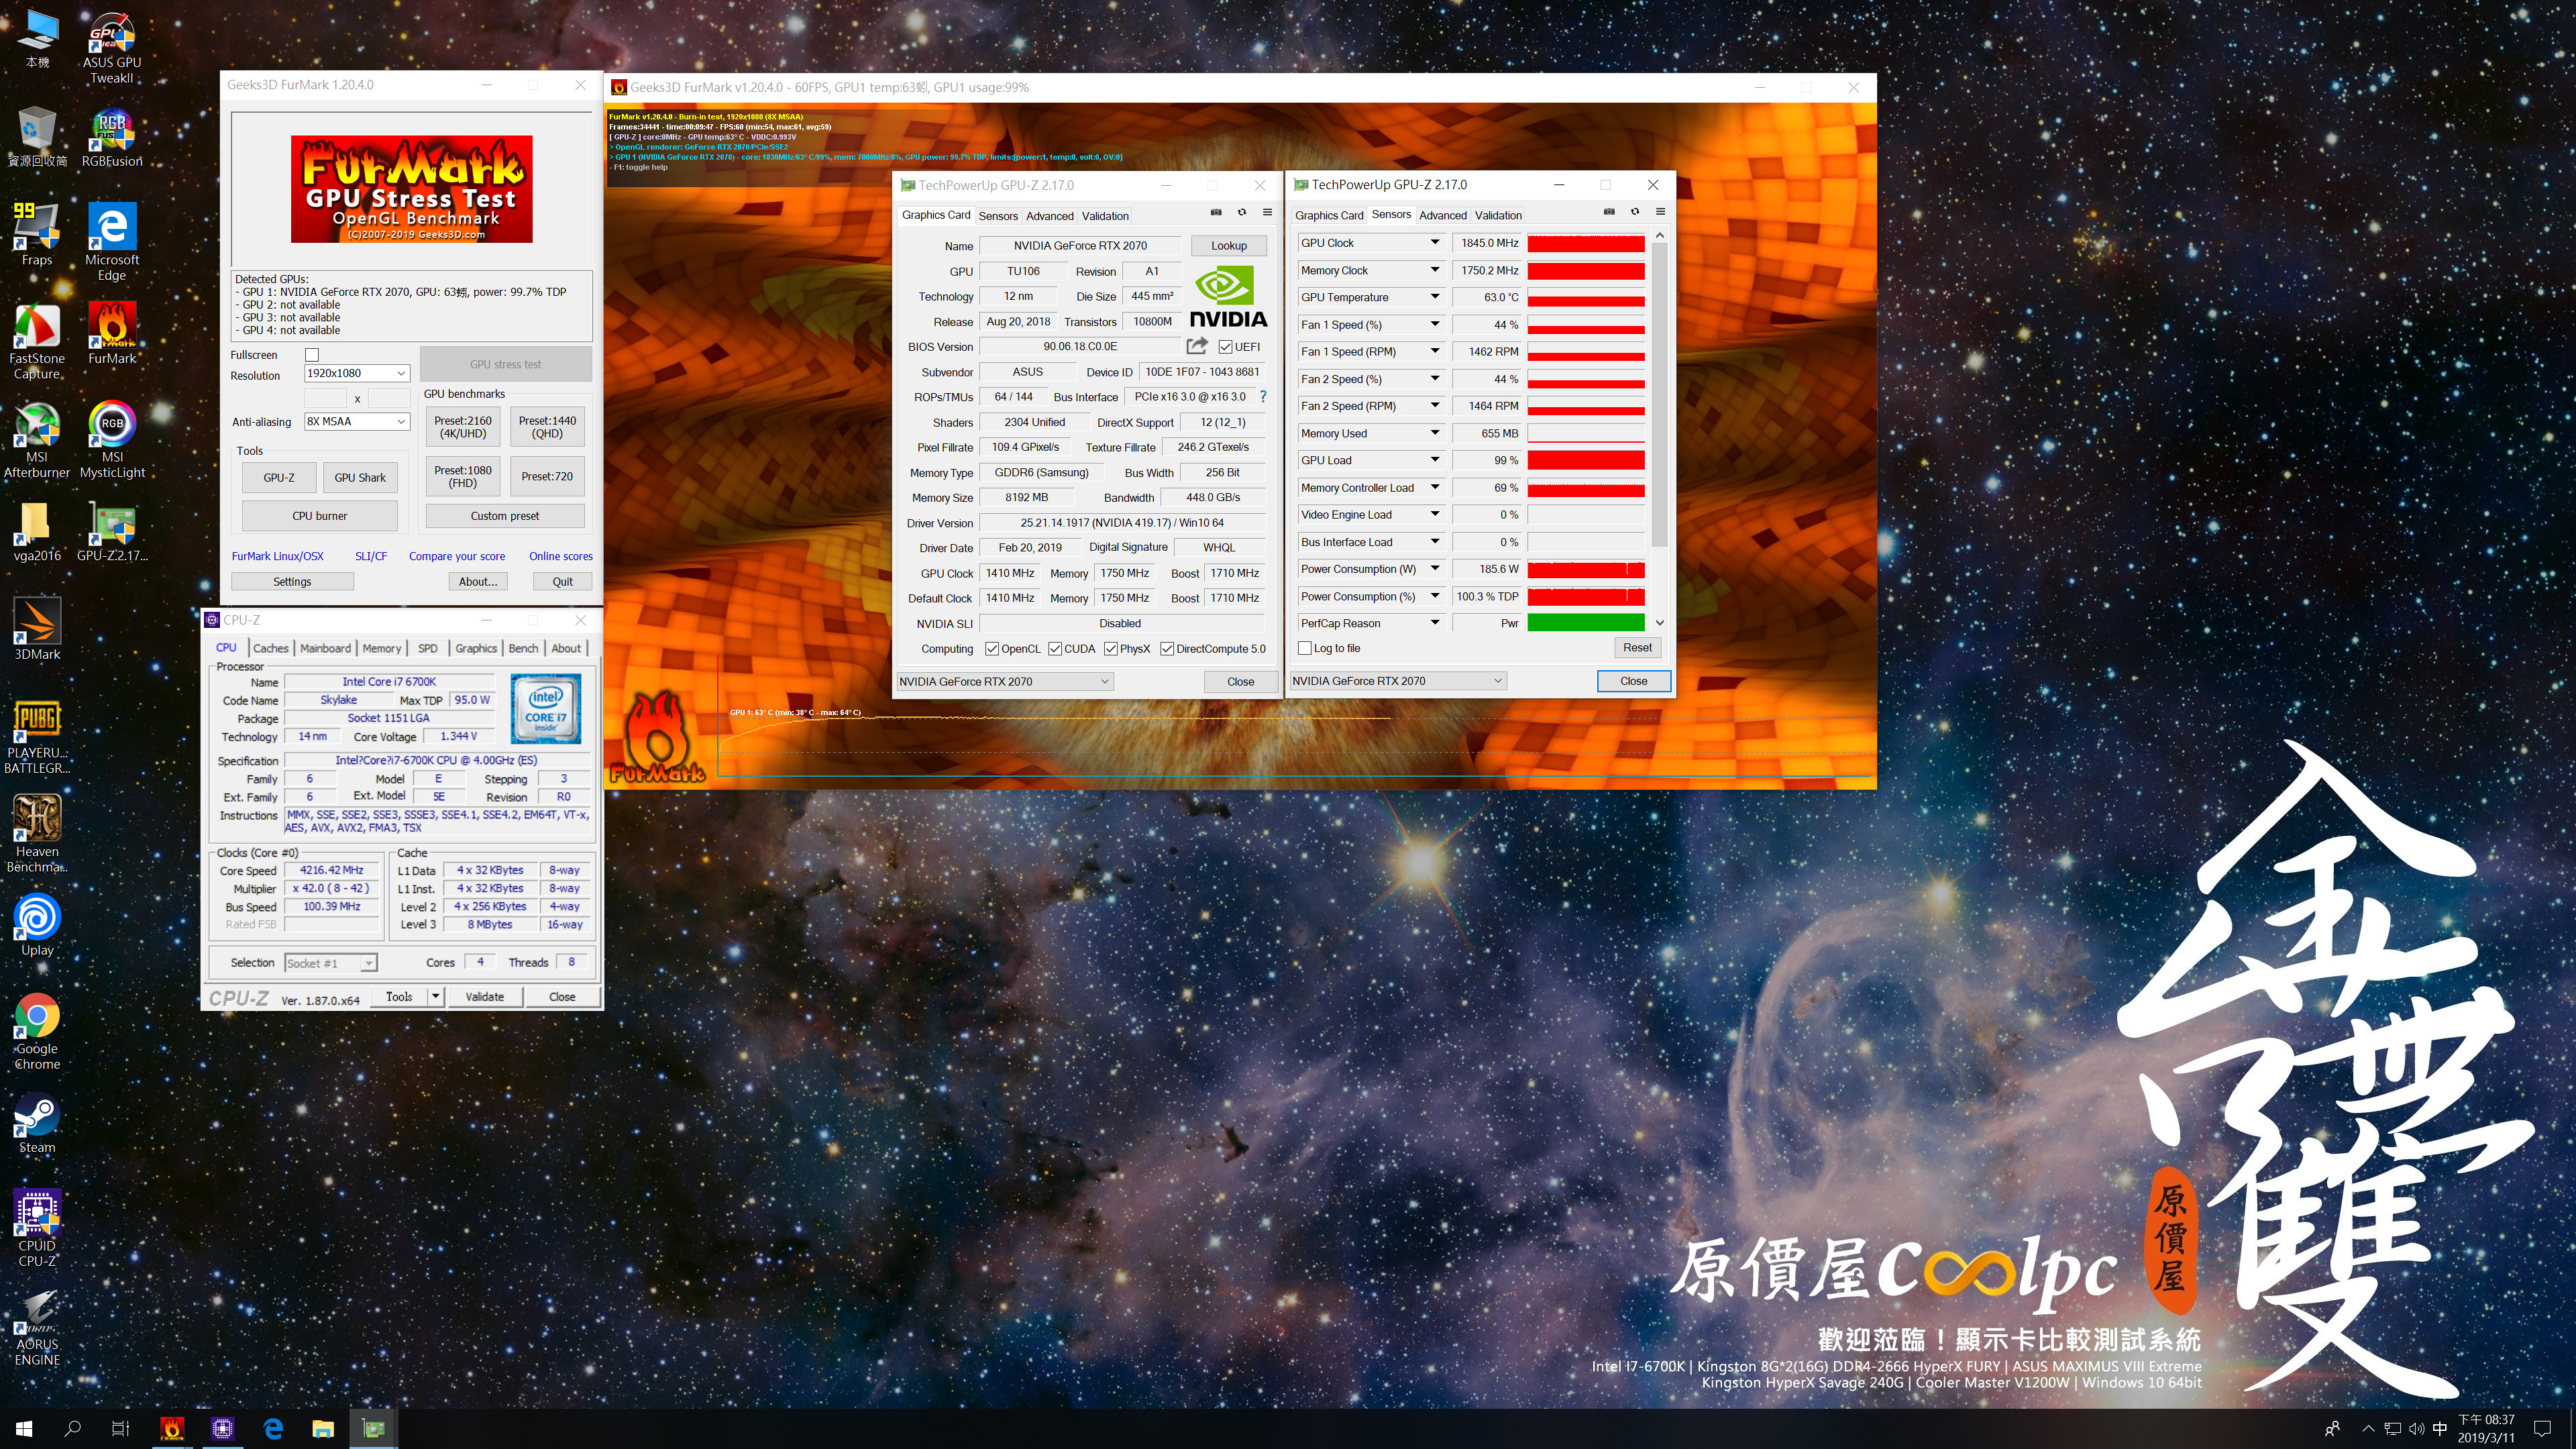The height and width of the screenshot is (1449, 2576).
Task: Open Memory tab in CPU-Z
Action: click(x=381, y=648)
